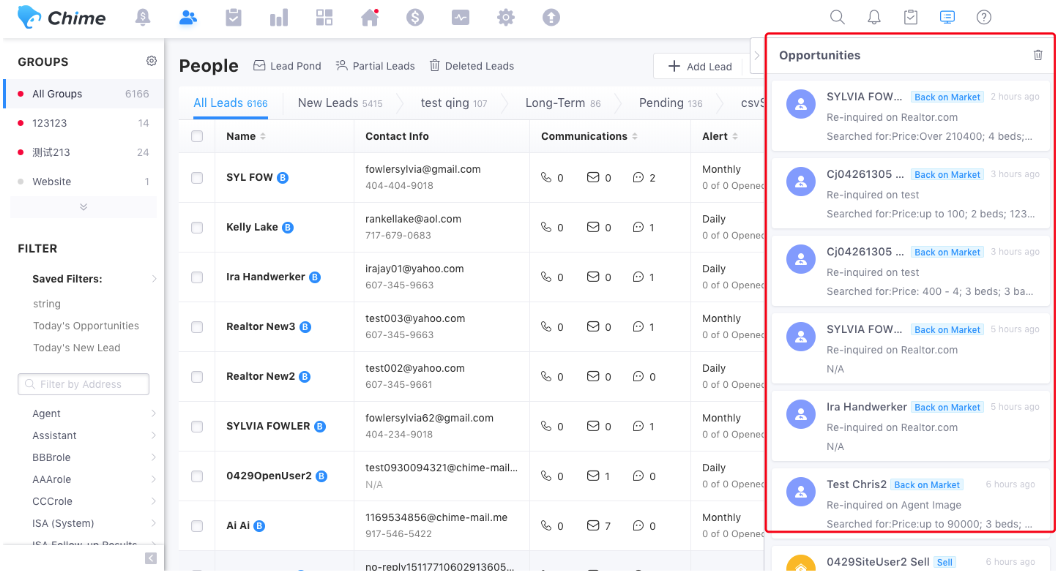Image resolution: width=1059 pixels, height=575 pixels.
Task: Open the activity monitor icon
Action: point(461,18)
